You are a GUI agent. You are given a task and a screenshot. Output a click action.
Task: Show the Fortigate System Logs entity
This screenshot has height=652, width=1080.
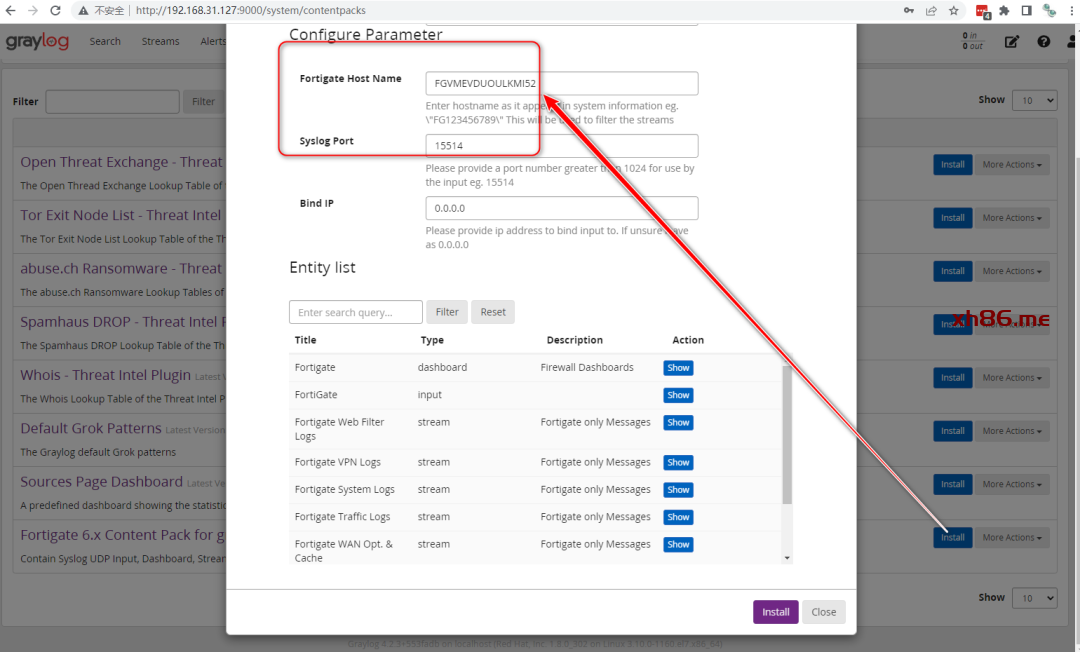(678, 490)
